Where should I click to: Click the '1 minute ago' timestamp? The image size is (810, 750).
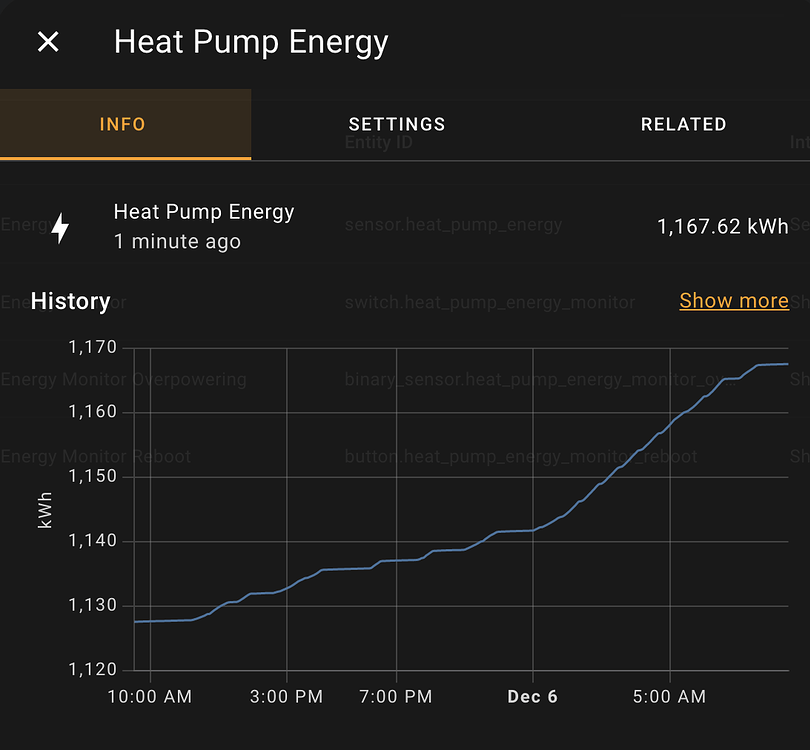176,242
